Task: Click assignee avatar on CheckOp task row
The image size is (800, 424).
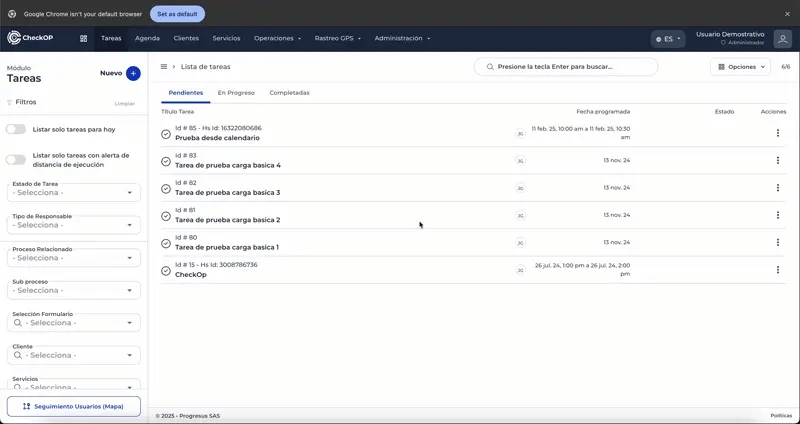Action: tap(520, 270)
